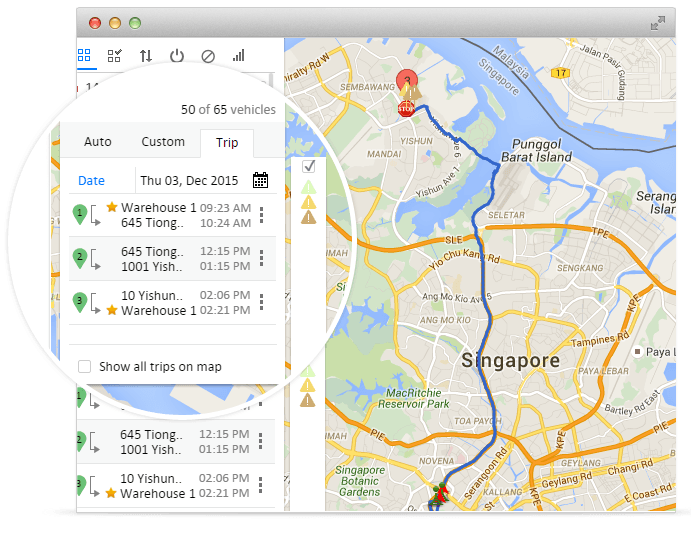Click MacRitchie Reservoir Park label on map
Viewport: 691px width, 550px height.
413,398
